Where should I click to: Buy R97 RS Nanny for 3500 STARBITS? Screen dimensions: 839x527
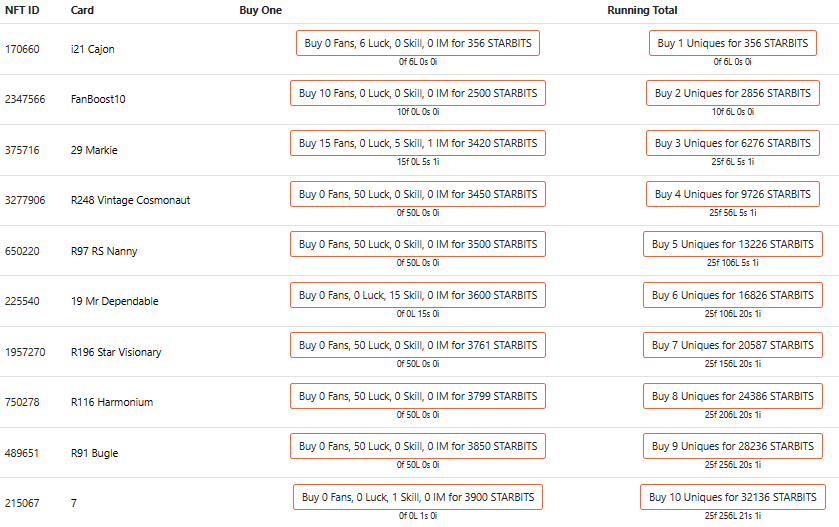click(418, 244)
